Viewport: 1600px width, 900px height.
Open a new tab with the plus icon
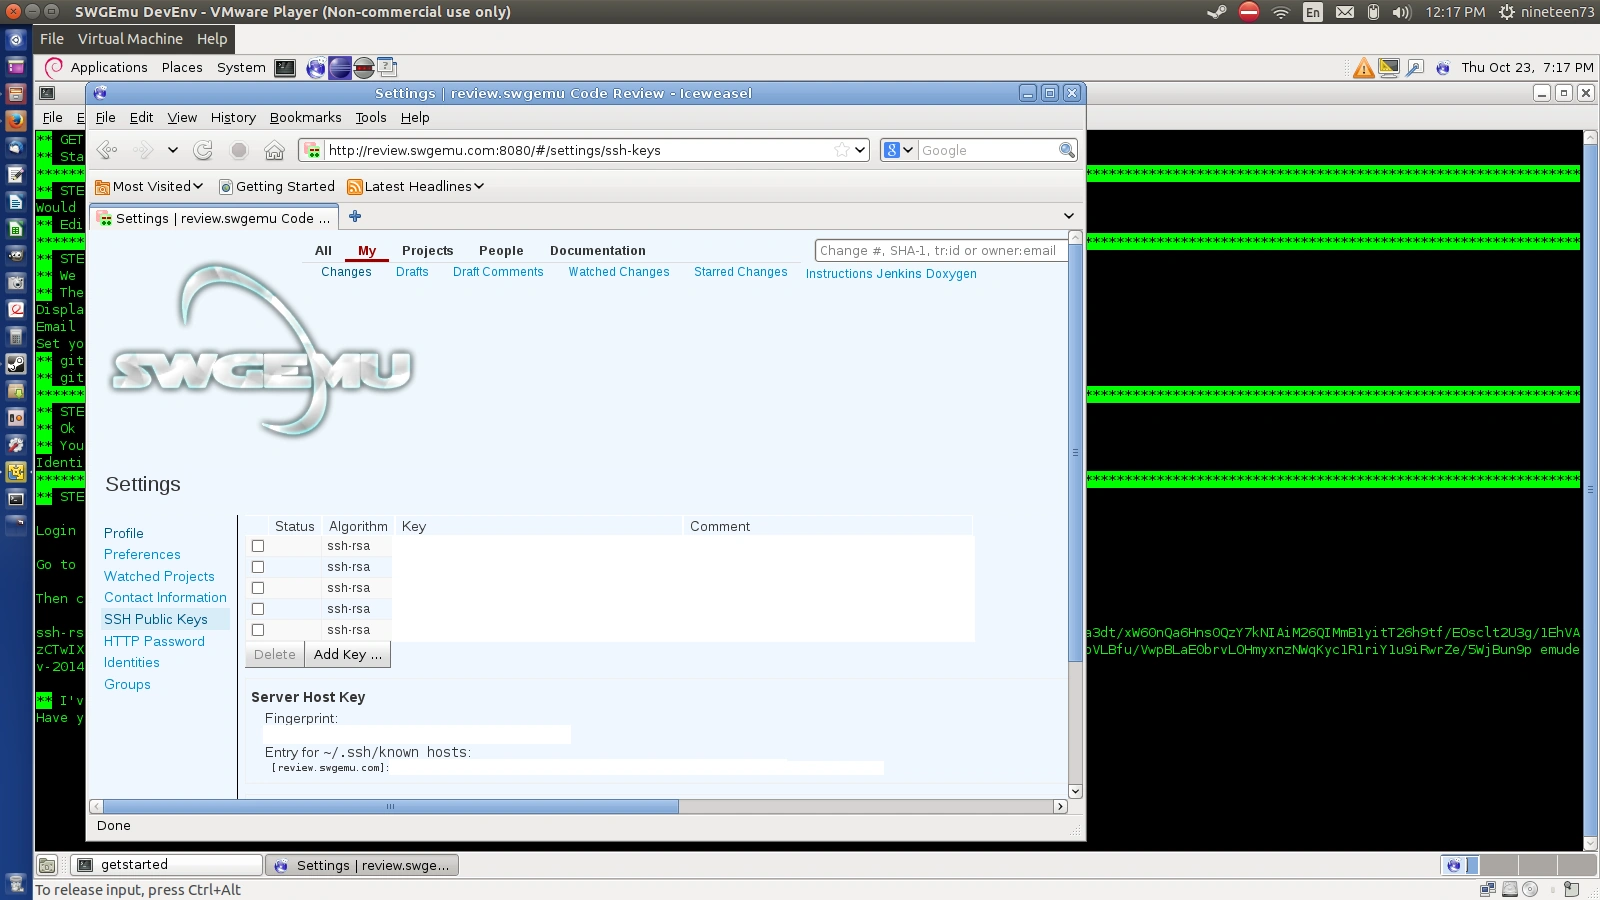pos(355,216)
